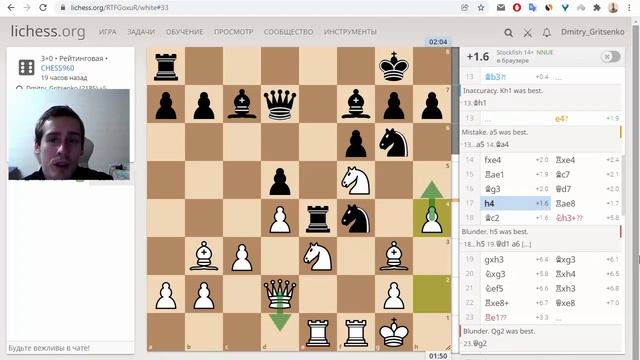Open the Gmail extension icon
The image size is (640, 360).
coord(501,7)
